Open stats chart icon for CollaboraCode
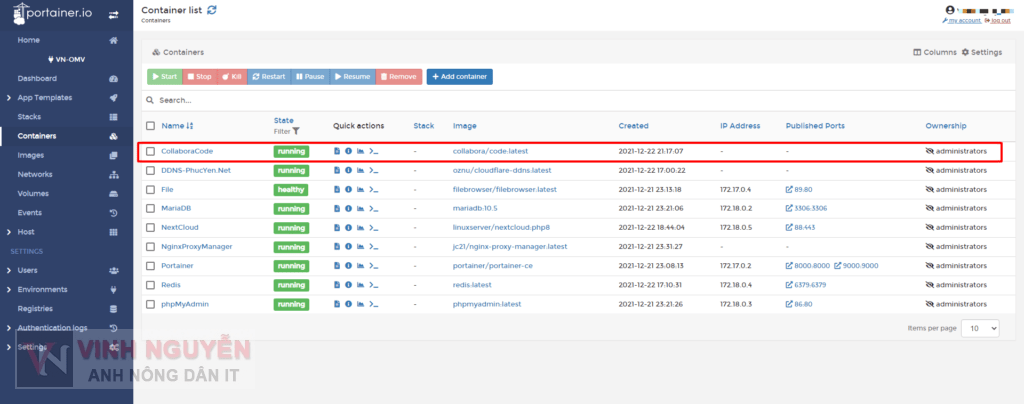Image resolution: width=1024 pixels, height=404 pixels. (360, 151)
